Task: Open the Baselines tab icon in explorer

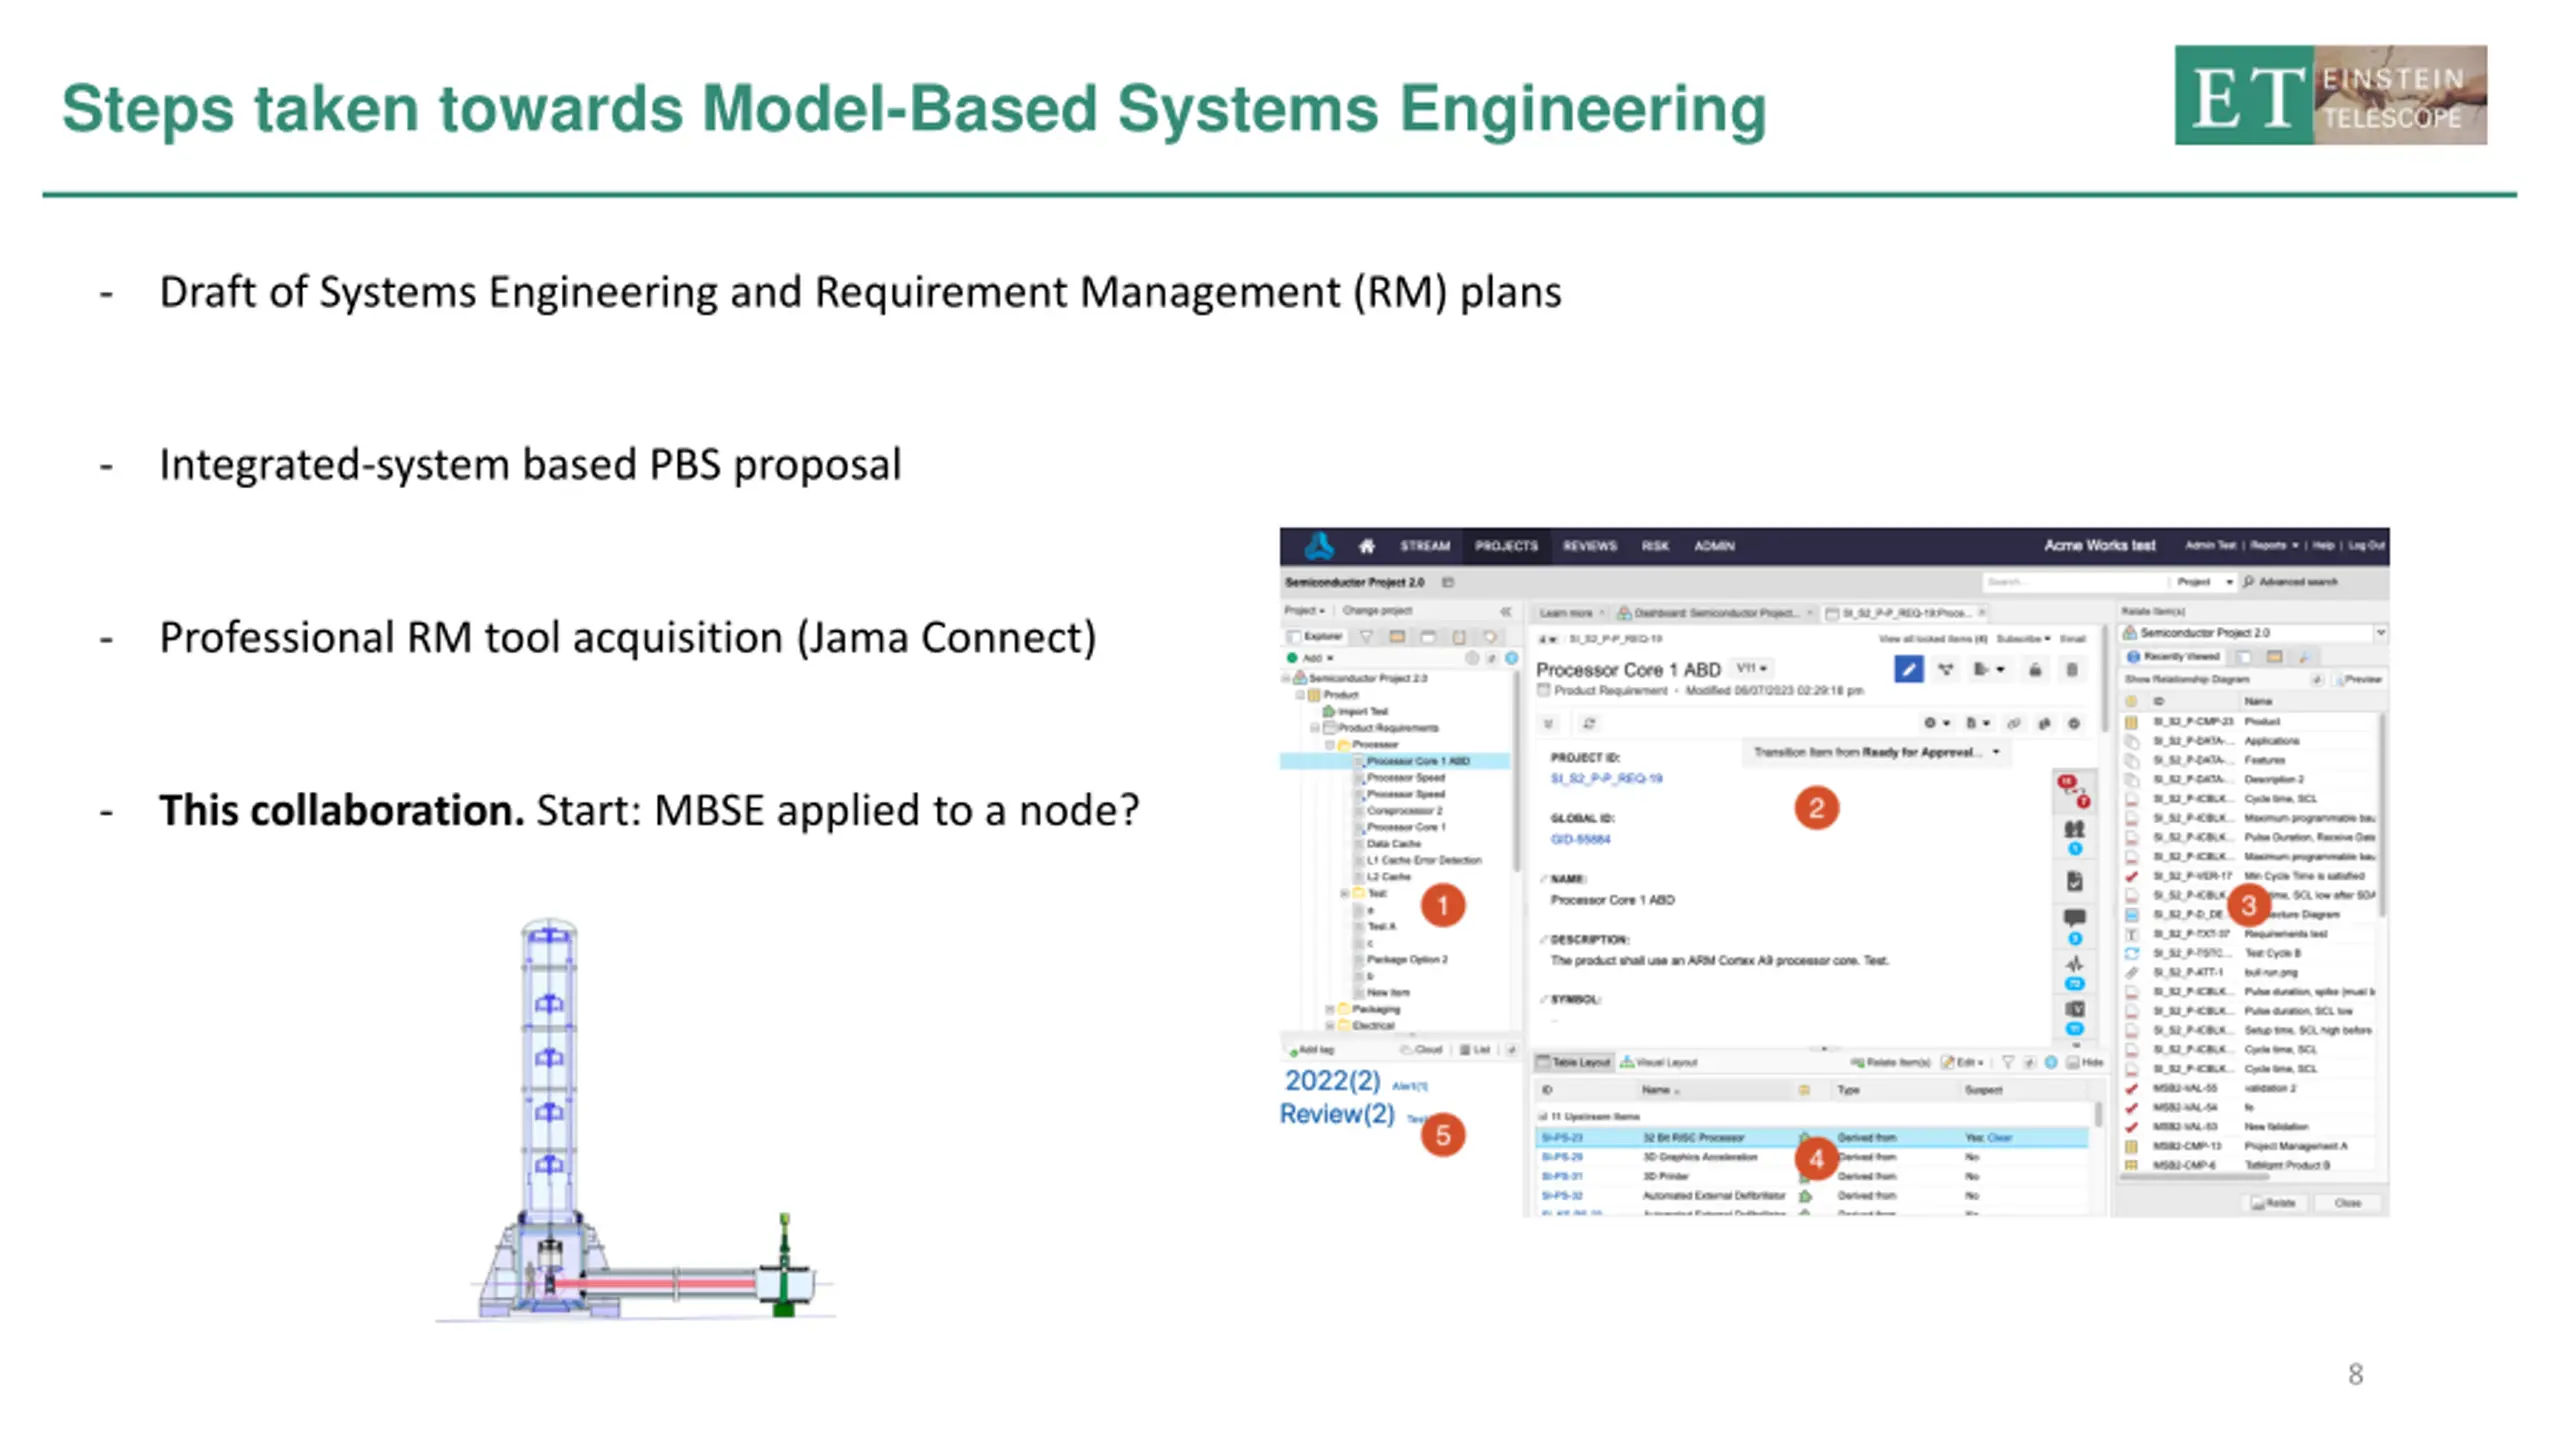Action: 1428,637
